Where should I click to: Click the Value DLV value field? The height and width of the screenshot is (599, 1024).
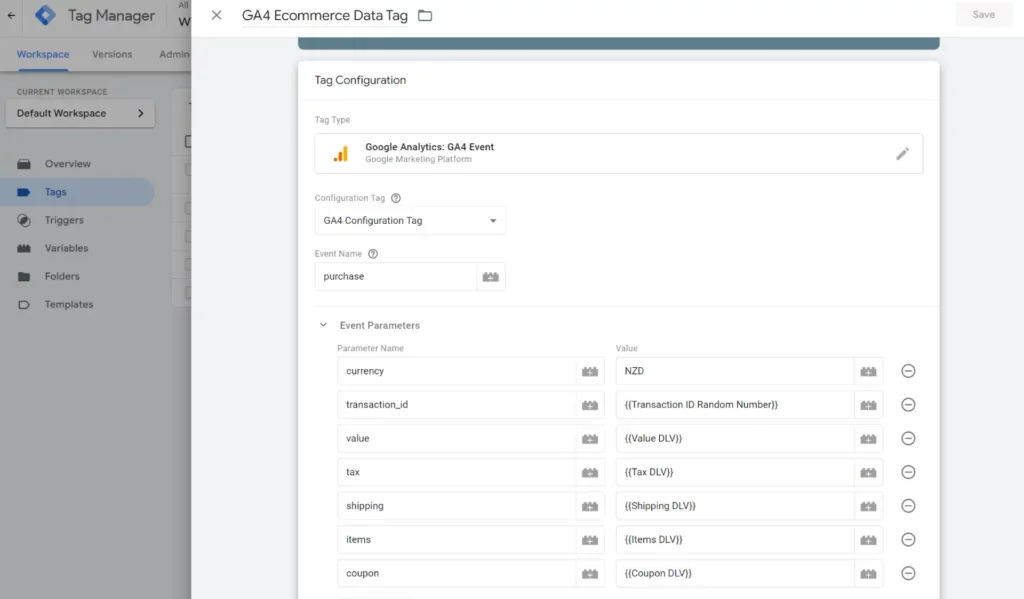pyautogui.click(x=735, y=438)
